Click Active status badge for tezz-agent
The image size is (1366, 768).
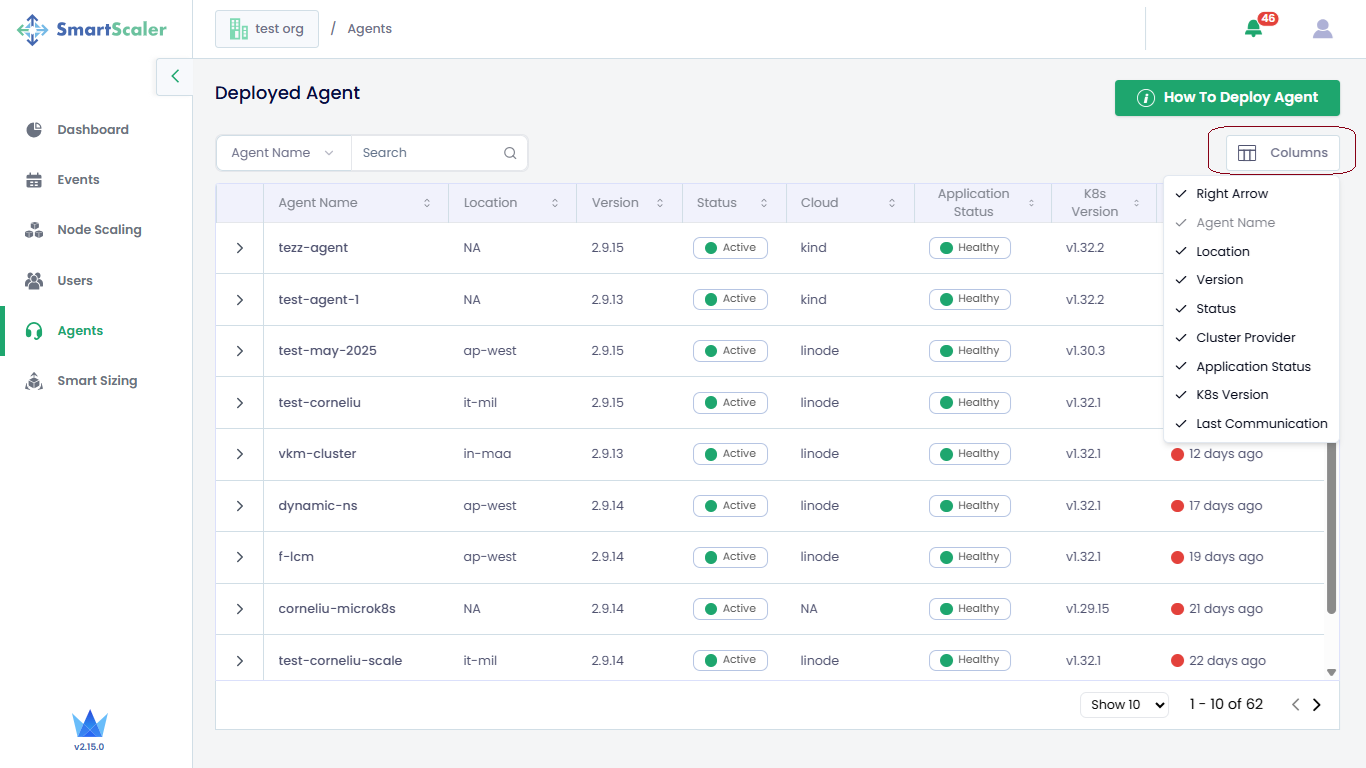pos(730,248)
